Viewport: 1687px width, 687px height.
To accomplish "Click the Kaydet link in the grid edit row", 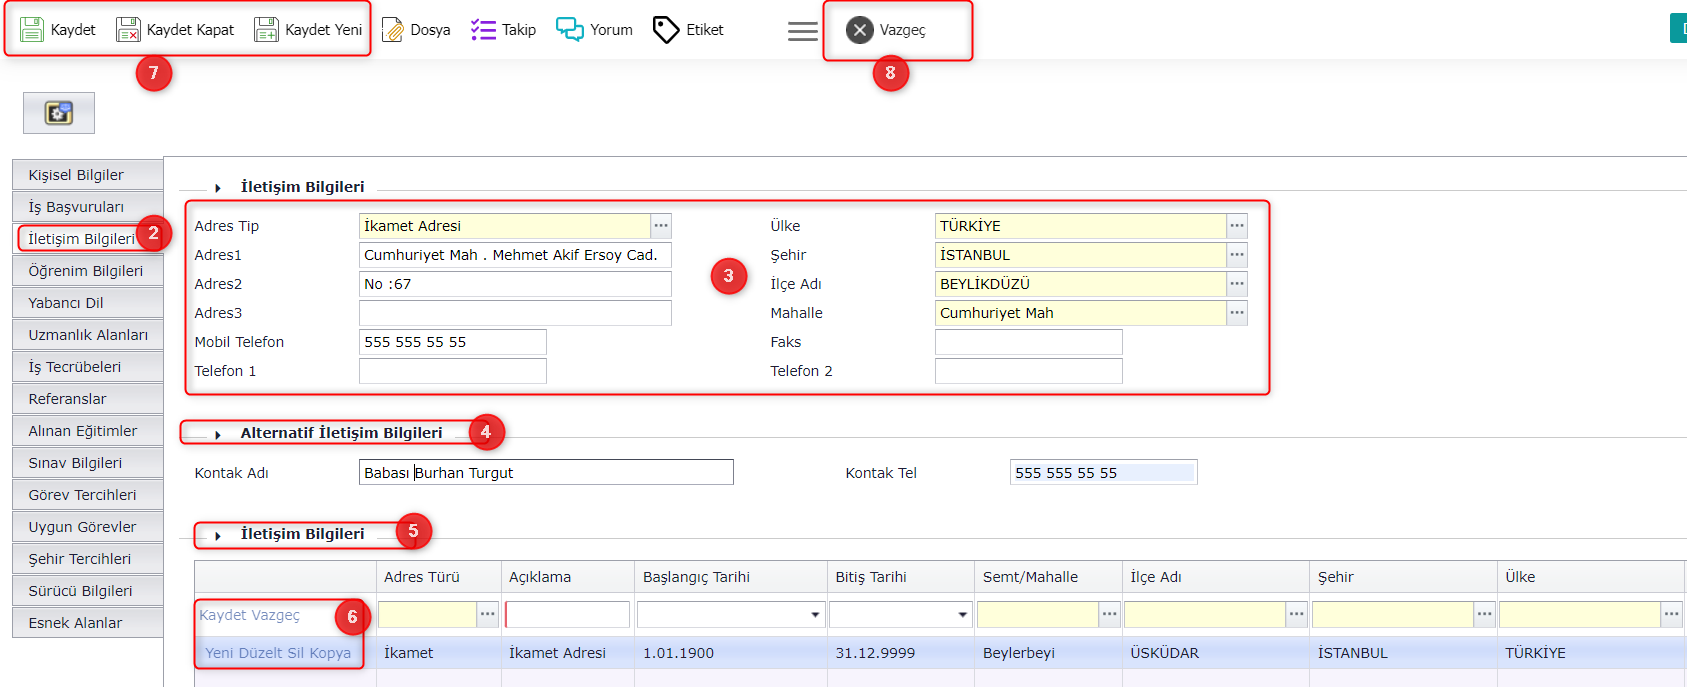I will (222, 615).
